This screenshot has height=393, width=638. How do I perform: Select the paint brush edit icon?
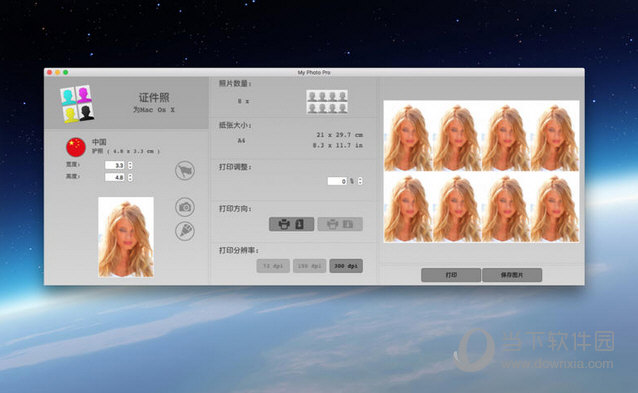pos(185,231)
